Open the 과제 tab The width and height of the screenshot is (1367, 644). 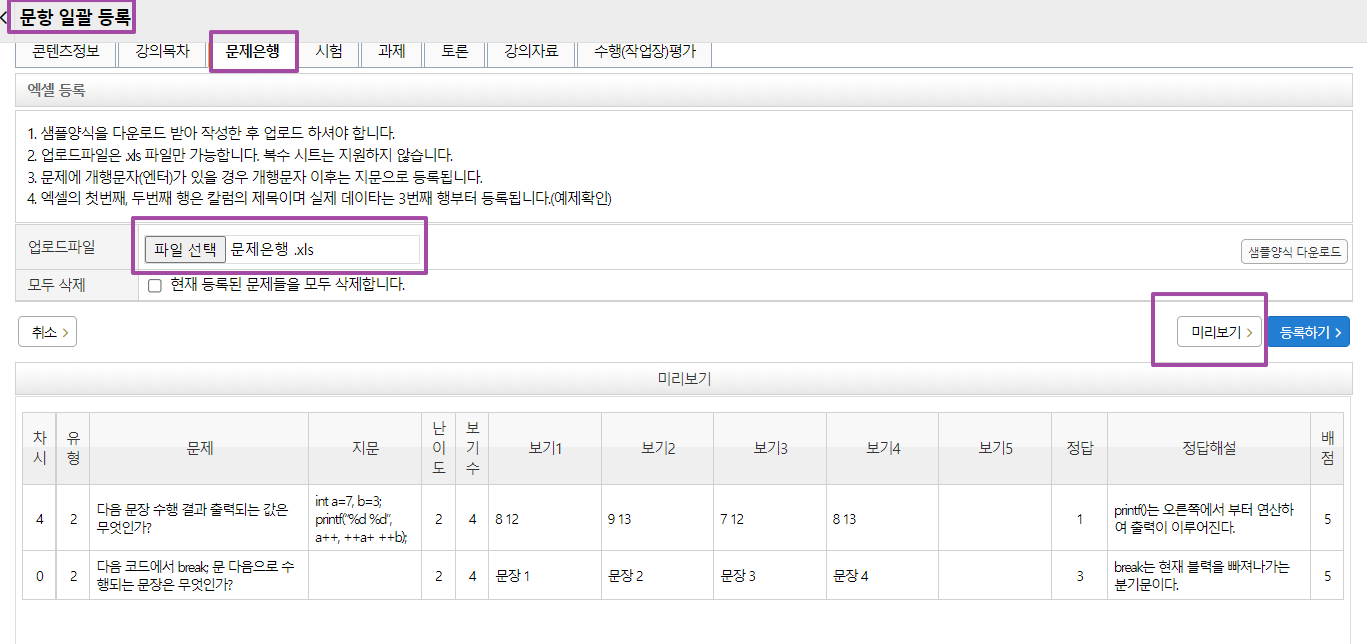pyautogui.click(x=391, y=52)
